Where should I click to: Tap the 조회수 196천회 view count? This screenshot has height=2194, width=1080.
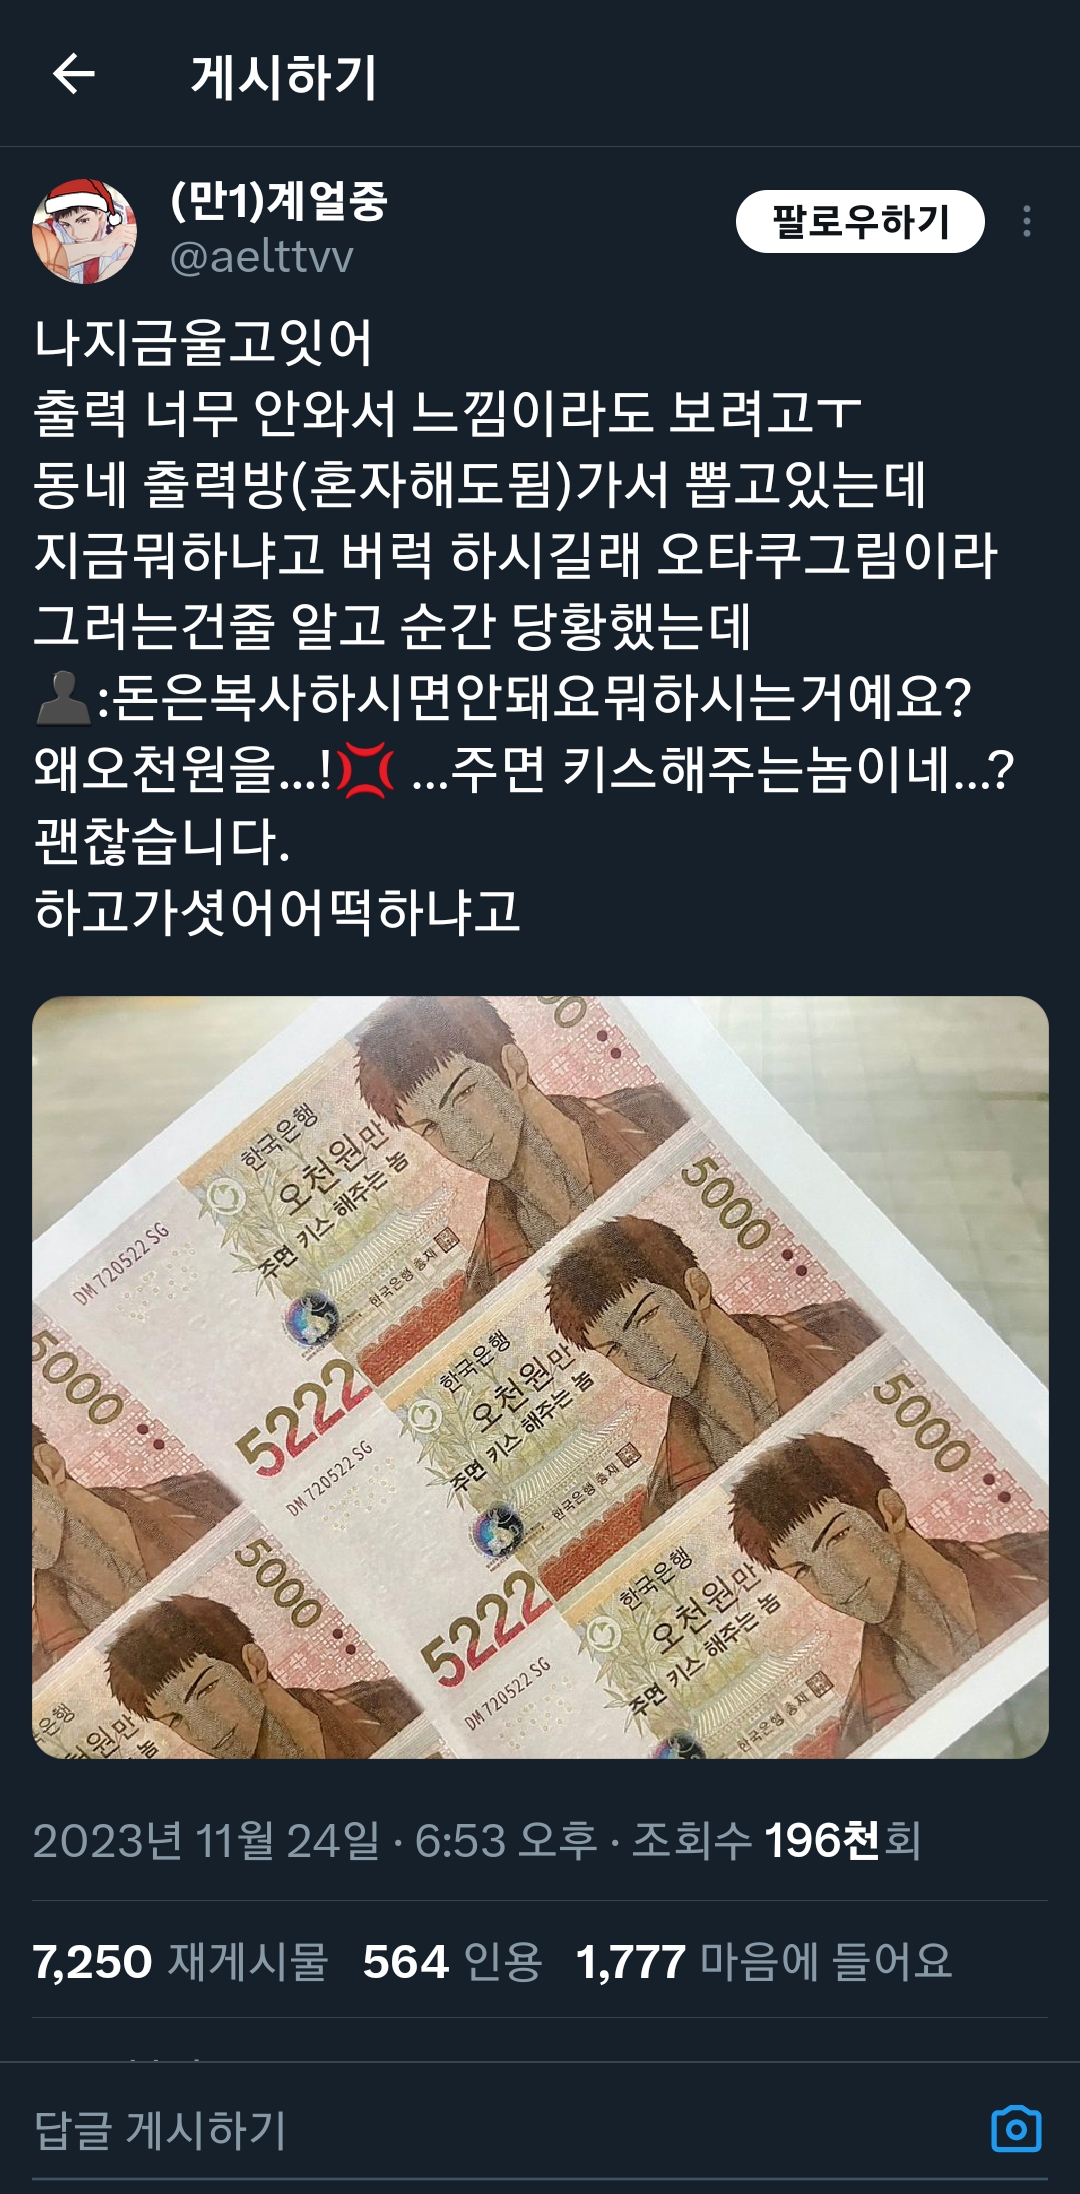776,1840
